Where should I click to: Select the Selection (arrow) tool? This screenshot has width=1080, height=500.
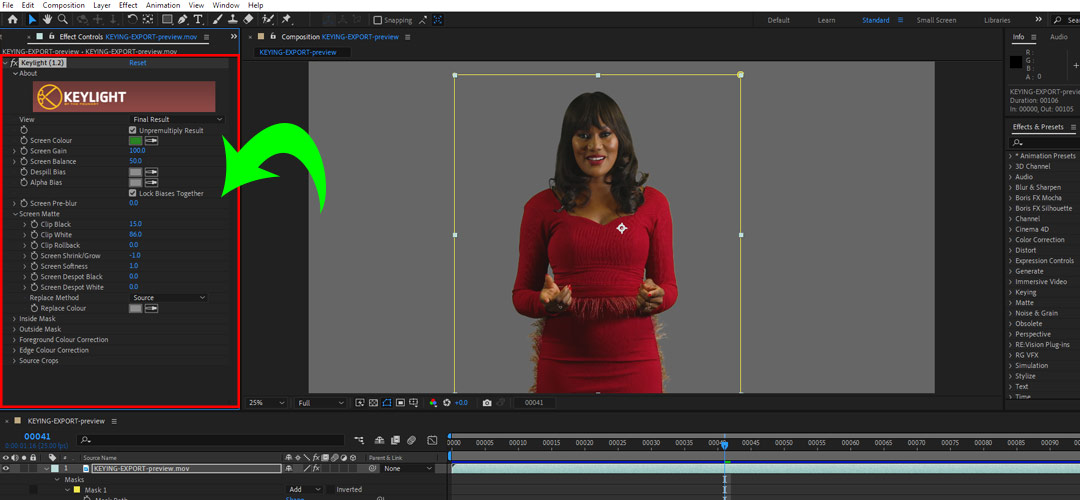click(x=32, y=19)
